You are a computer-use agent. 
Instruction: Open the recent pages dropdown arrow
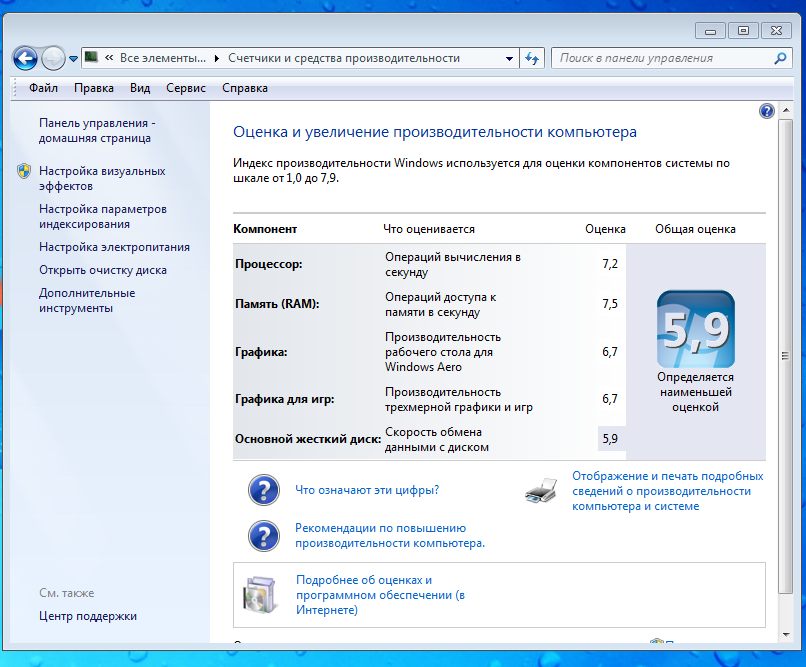point(73,59)
